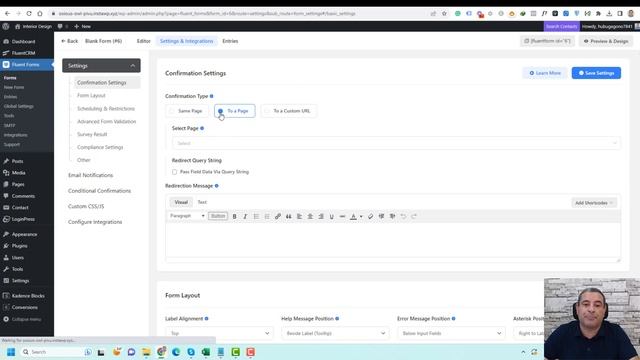
Task: Open Conditional Confirmations settings
Action: click(x=100, y=191)
